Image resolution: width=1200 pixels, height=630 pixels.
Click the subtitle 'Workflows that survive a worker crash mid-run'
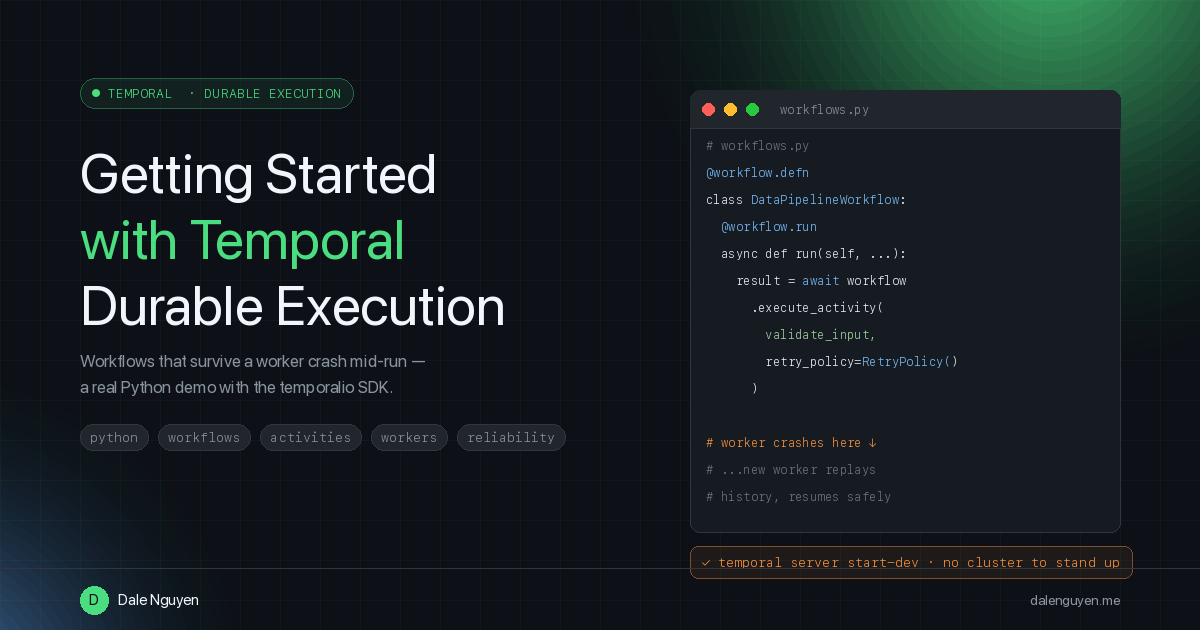tap(253, 360)
